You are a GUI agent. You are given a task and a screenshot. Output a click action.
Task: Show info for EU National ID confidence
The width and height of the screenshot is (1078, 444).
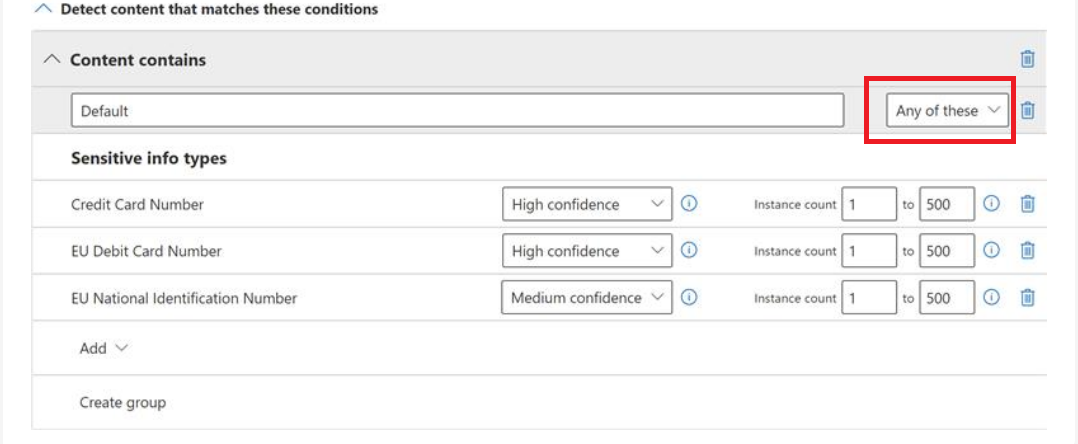coord(689,297)
